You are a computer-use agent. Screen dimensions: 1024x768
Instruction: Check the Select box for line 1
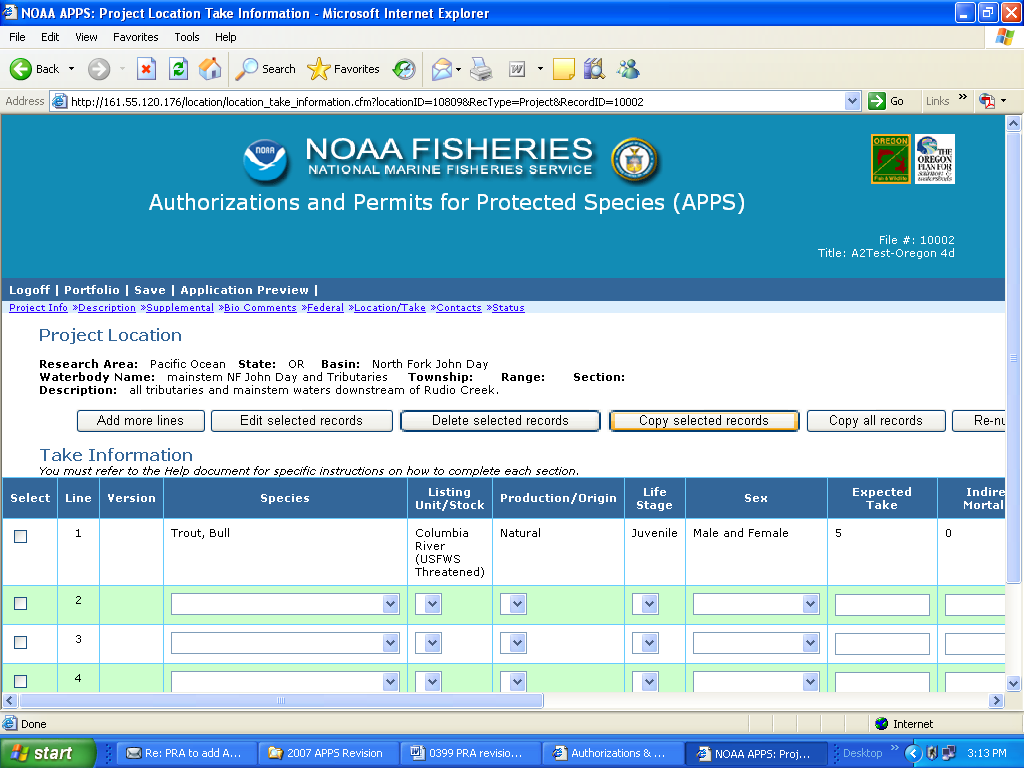(20, 537)
